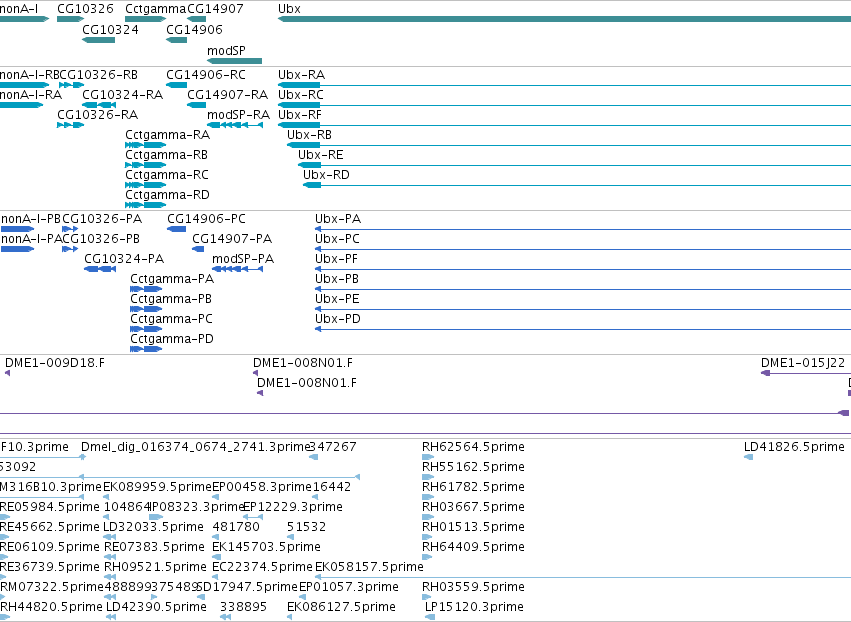The image size is (851, 622).
Task: Select the Cctgamma-PA protein feature
Action: [x=146, y=289]
